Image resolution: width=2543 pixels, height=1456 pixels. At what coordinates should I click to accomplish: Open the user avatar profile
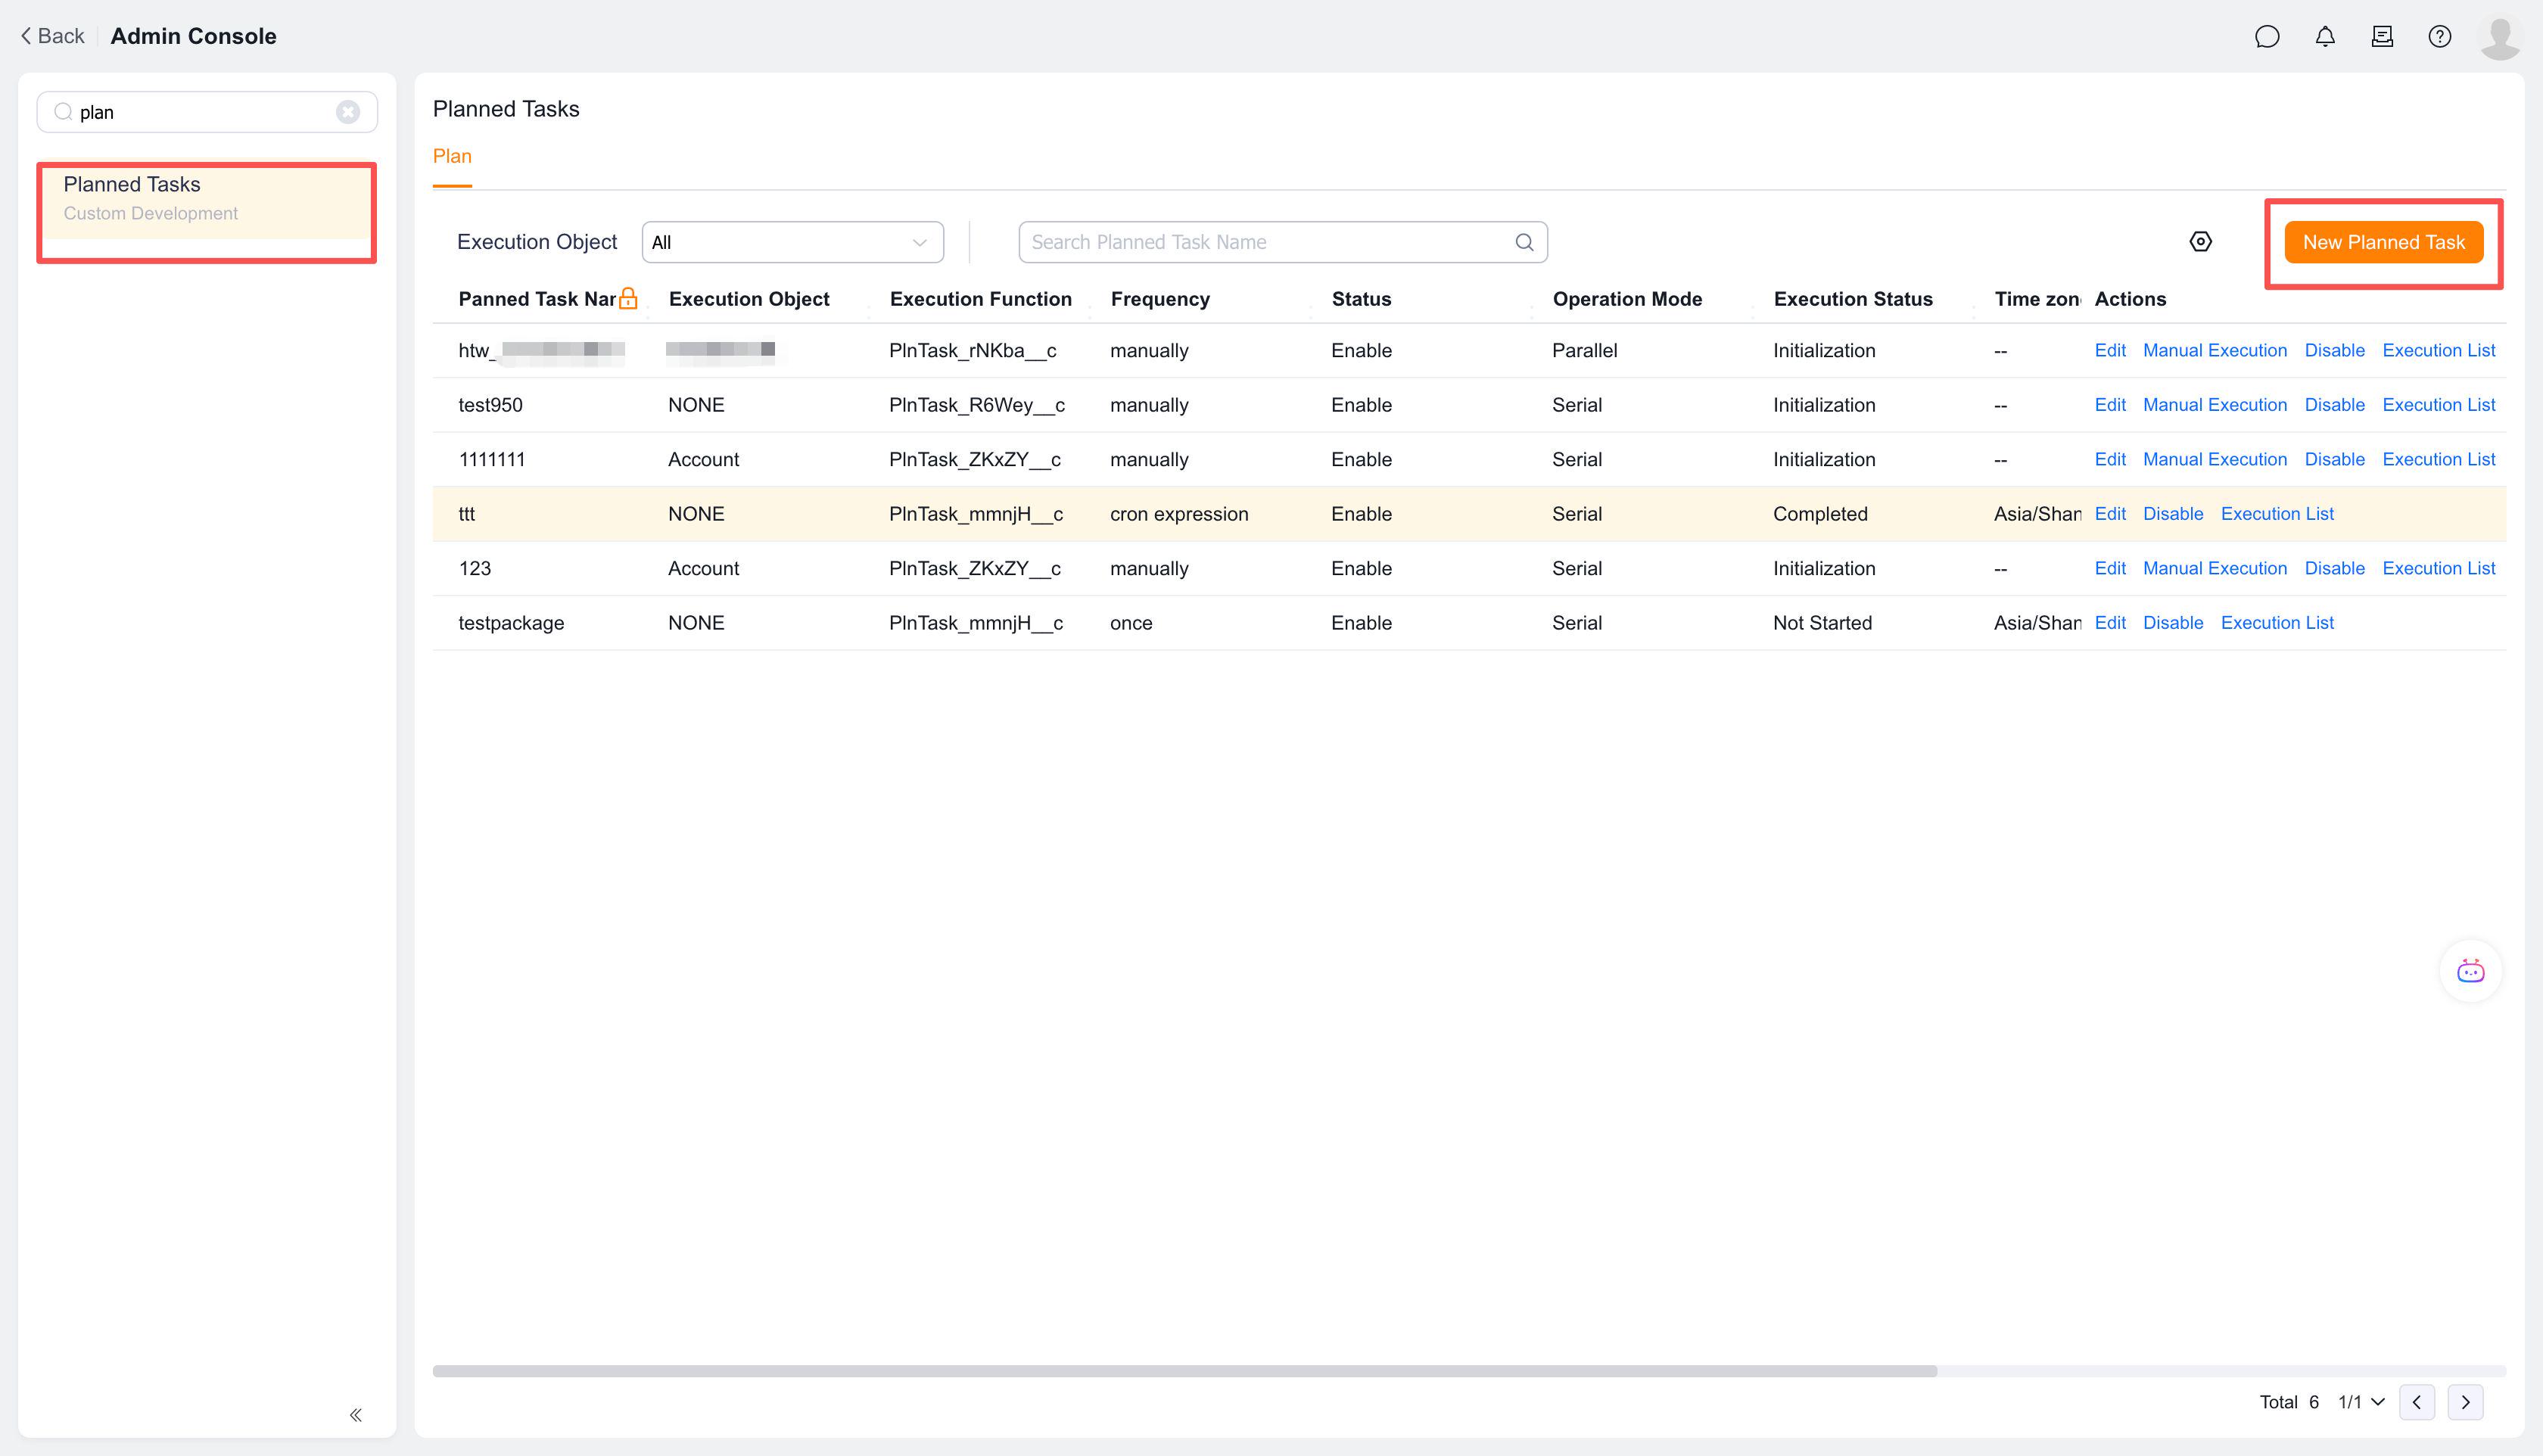coord(2500,38)
